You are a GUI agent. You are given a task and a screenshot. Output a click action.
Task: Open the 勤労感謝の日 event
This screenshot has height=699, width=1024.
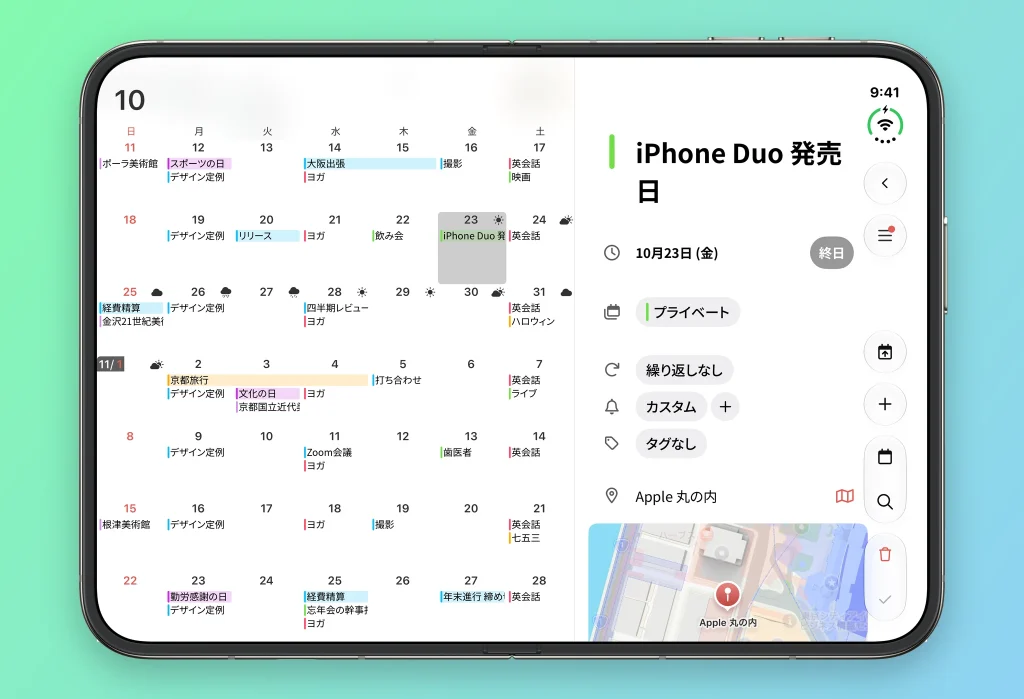pos(199,596)
